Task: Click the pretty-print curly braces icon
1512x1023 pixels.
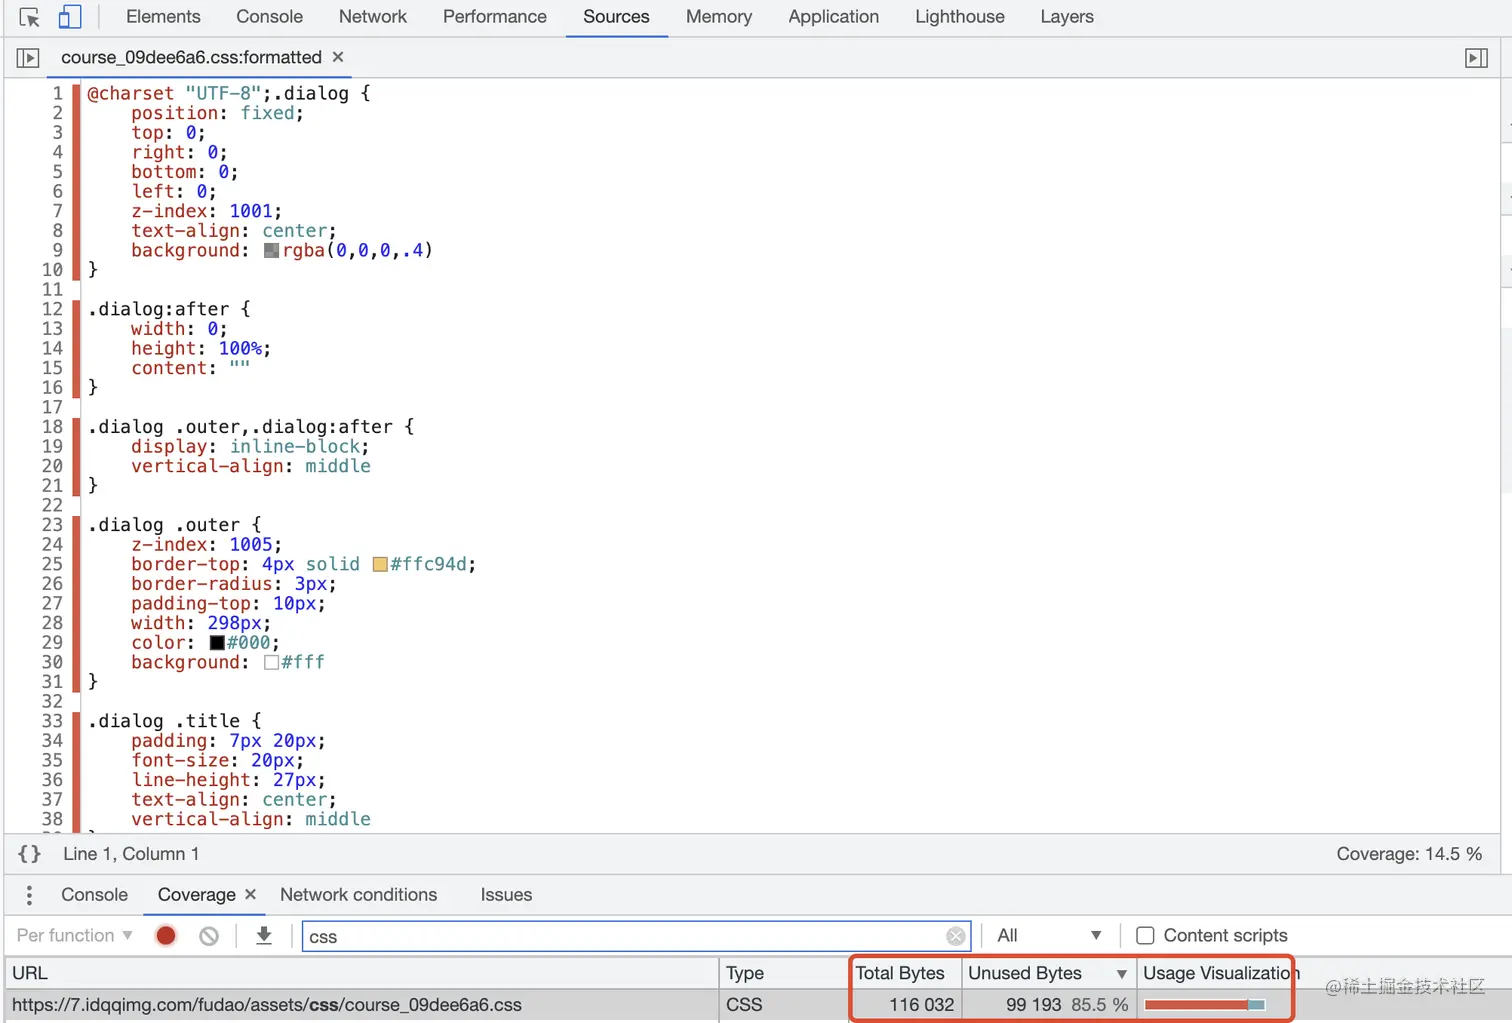Action: [30, 854]
